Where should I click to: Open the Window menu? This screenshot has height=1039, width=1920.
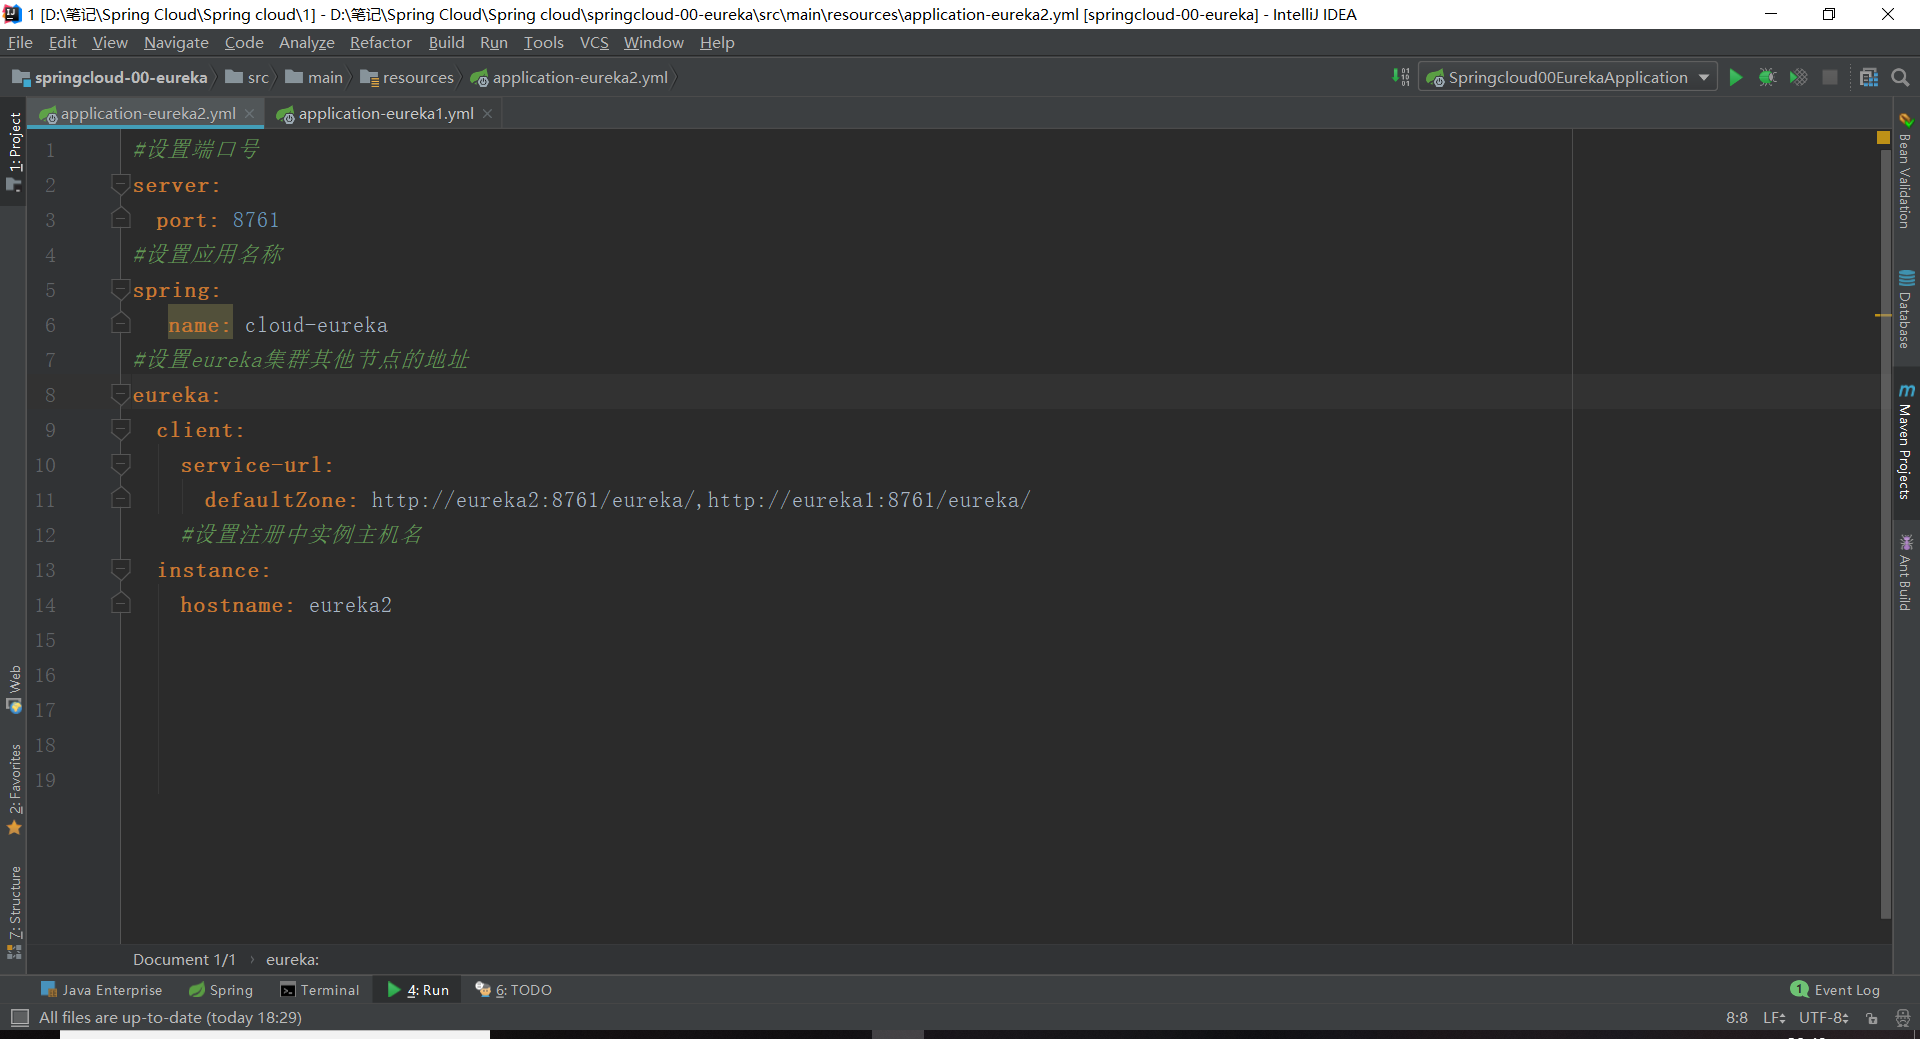pos(654,42)
